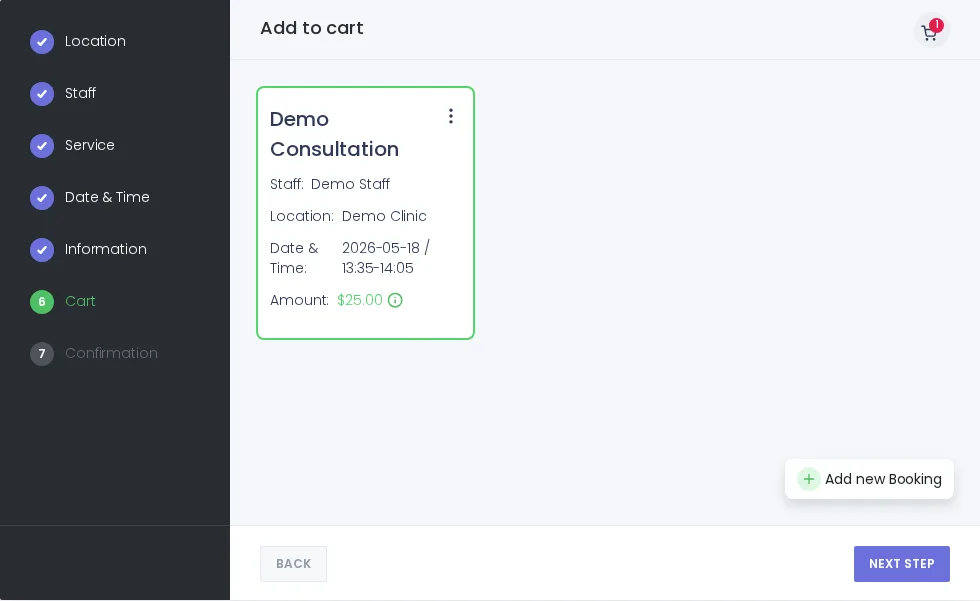Click the Demo Consultation card title

point(334,134)
